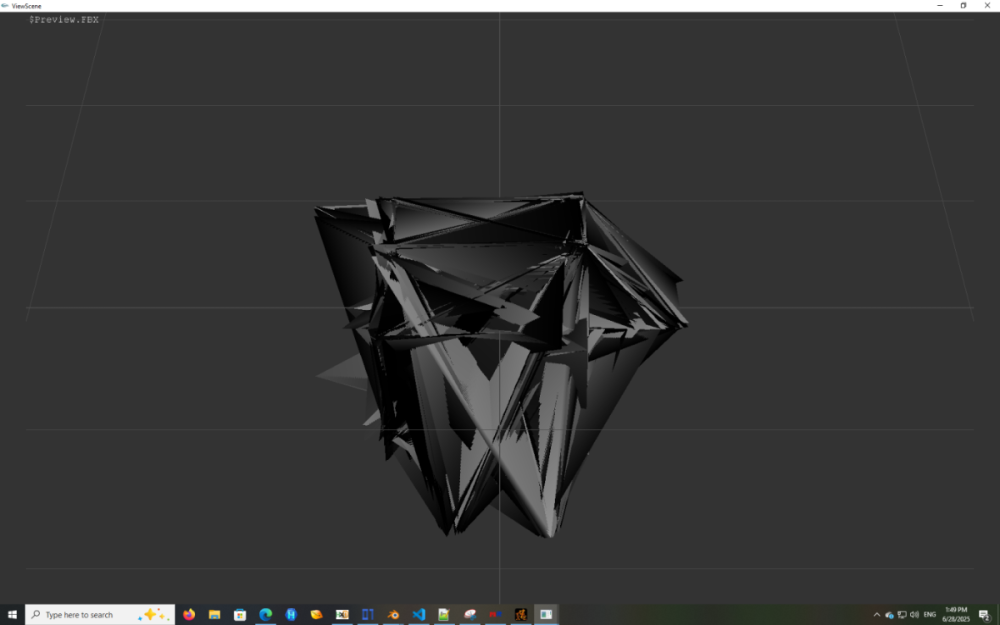Launch Microsoft Edge from the taskbar
This screenshot has height=625, width=1000.
coord(266,614)
